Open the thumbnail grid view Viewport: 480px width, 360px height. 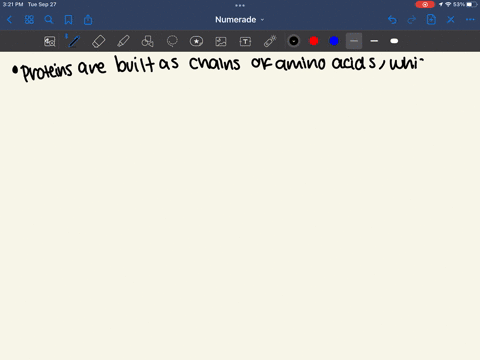point(29,20)
